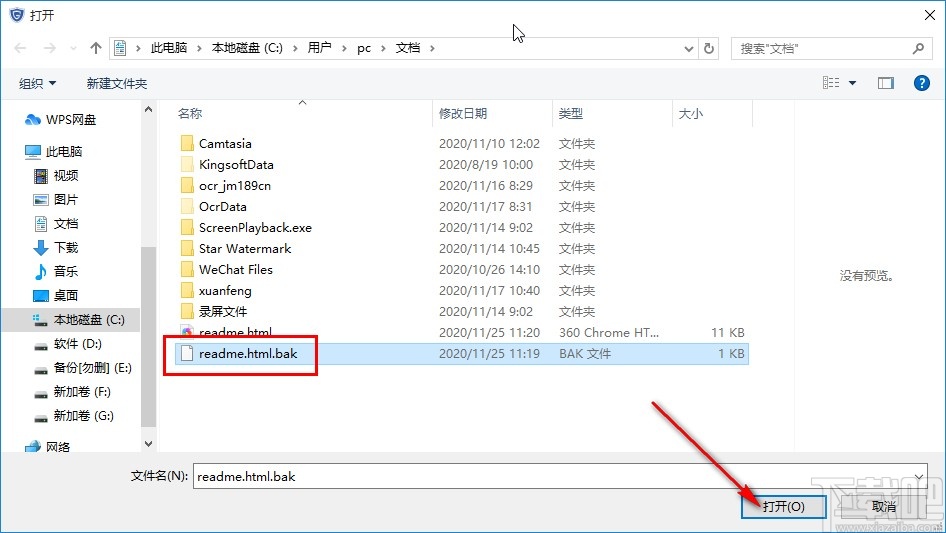This screenshot has width=946, height=533.
Task: Go up one folder level
Action: (x=95, y=48)
